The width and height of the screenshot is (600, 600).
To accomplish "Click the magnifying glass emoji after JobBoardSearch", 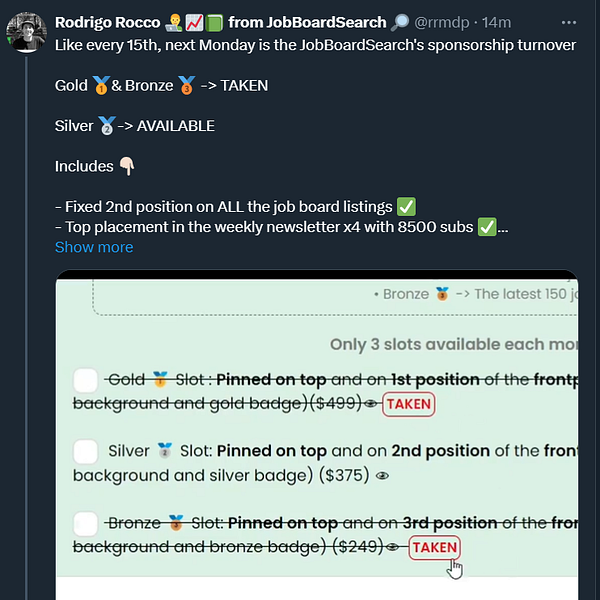I will [x=400, y=23].
